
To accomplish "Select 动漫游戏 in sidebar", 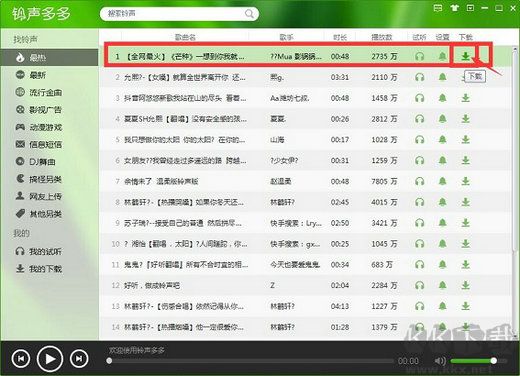I will tap(49, 127).
